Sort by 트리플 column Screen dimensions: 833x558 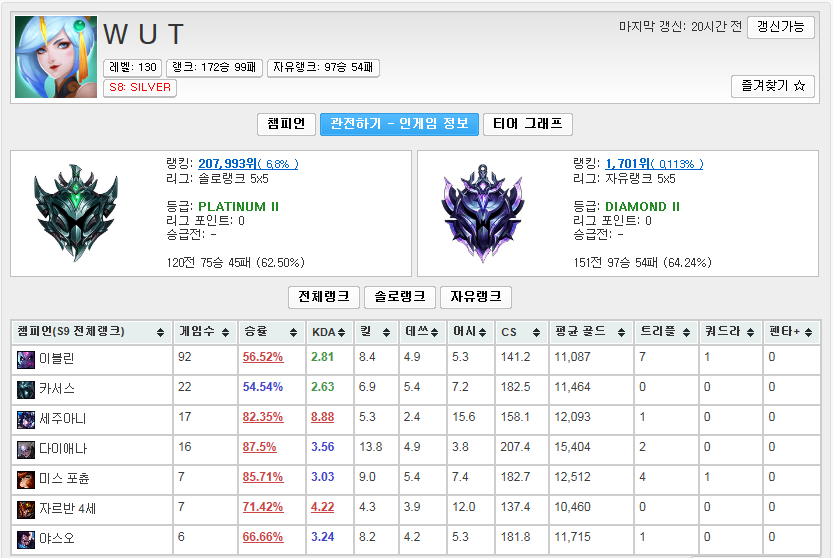point(666,332)
